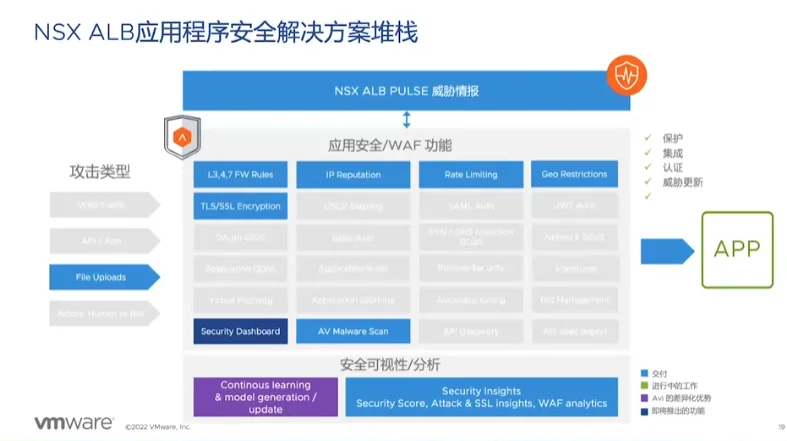Select the greyed Web Traffic arrow
787x441 pixels.
click(104, 205)
